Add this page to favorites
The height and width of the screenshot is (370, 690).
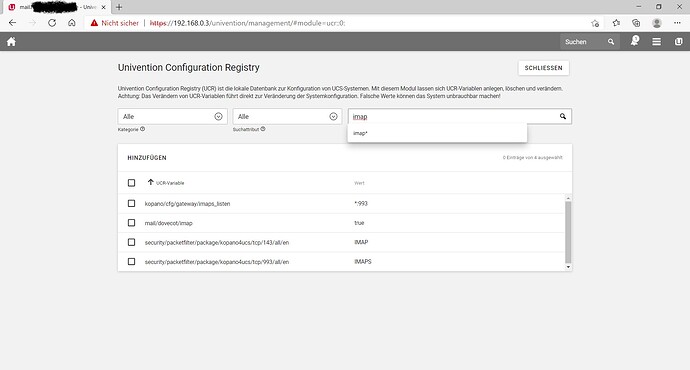[595, 23]
